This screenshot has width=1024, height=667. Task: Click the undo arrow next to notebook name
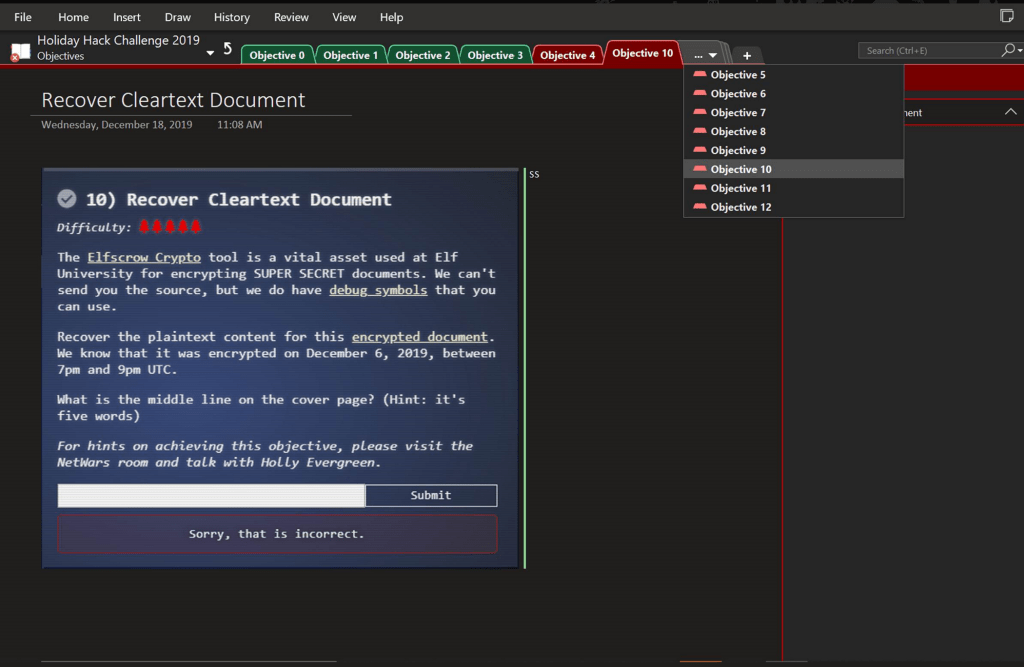[227, 49]
